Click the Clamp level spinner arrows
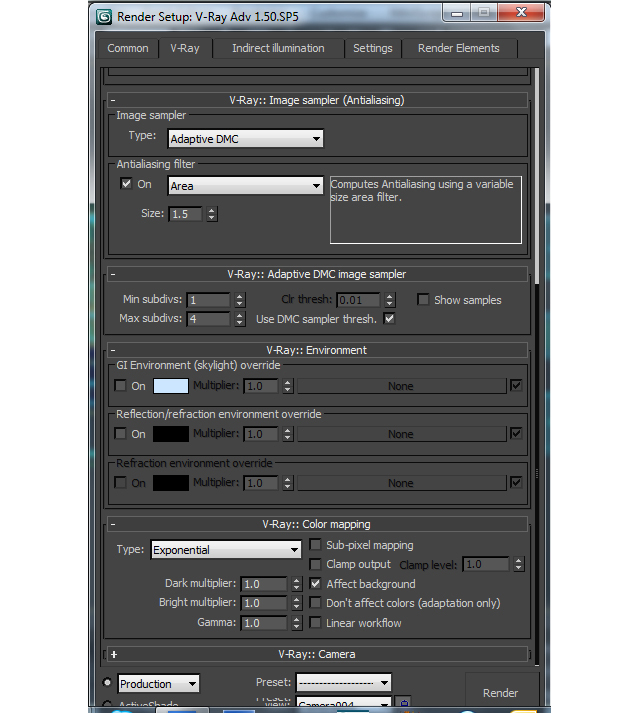640x713 pixels. click(519, 564)
